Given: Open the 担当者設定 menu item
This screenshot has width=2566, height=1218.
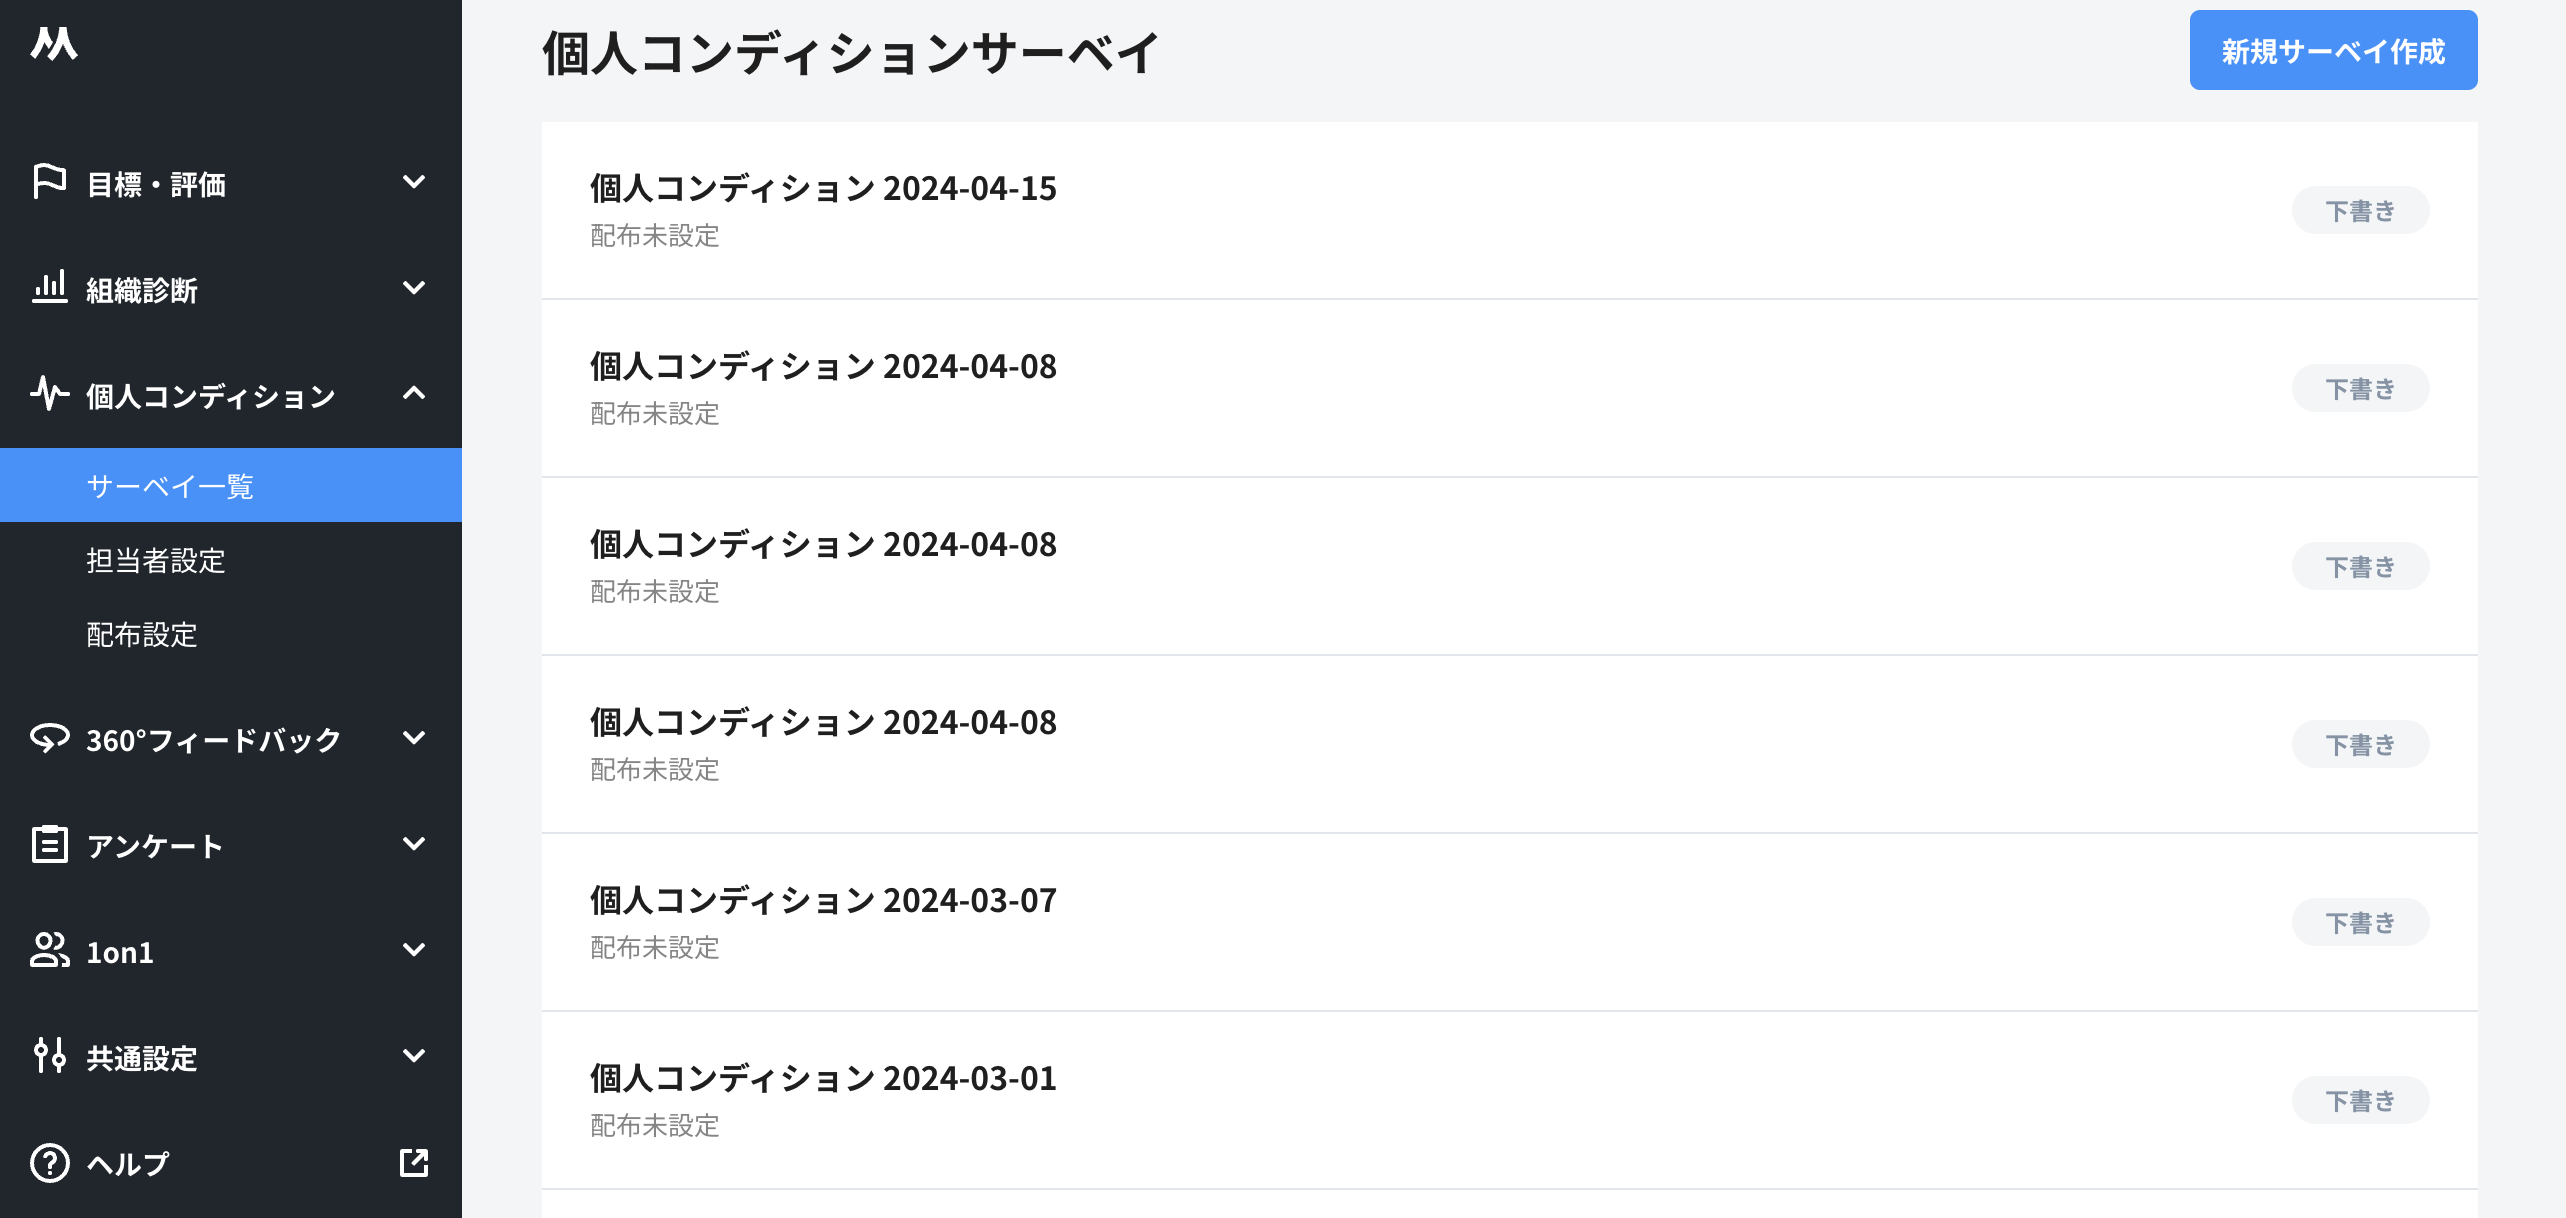Looking at the screenshot, I should point(155,562).
